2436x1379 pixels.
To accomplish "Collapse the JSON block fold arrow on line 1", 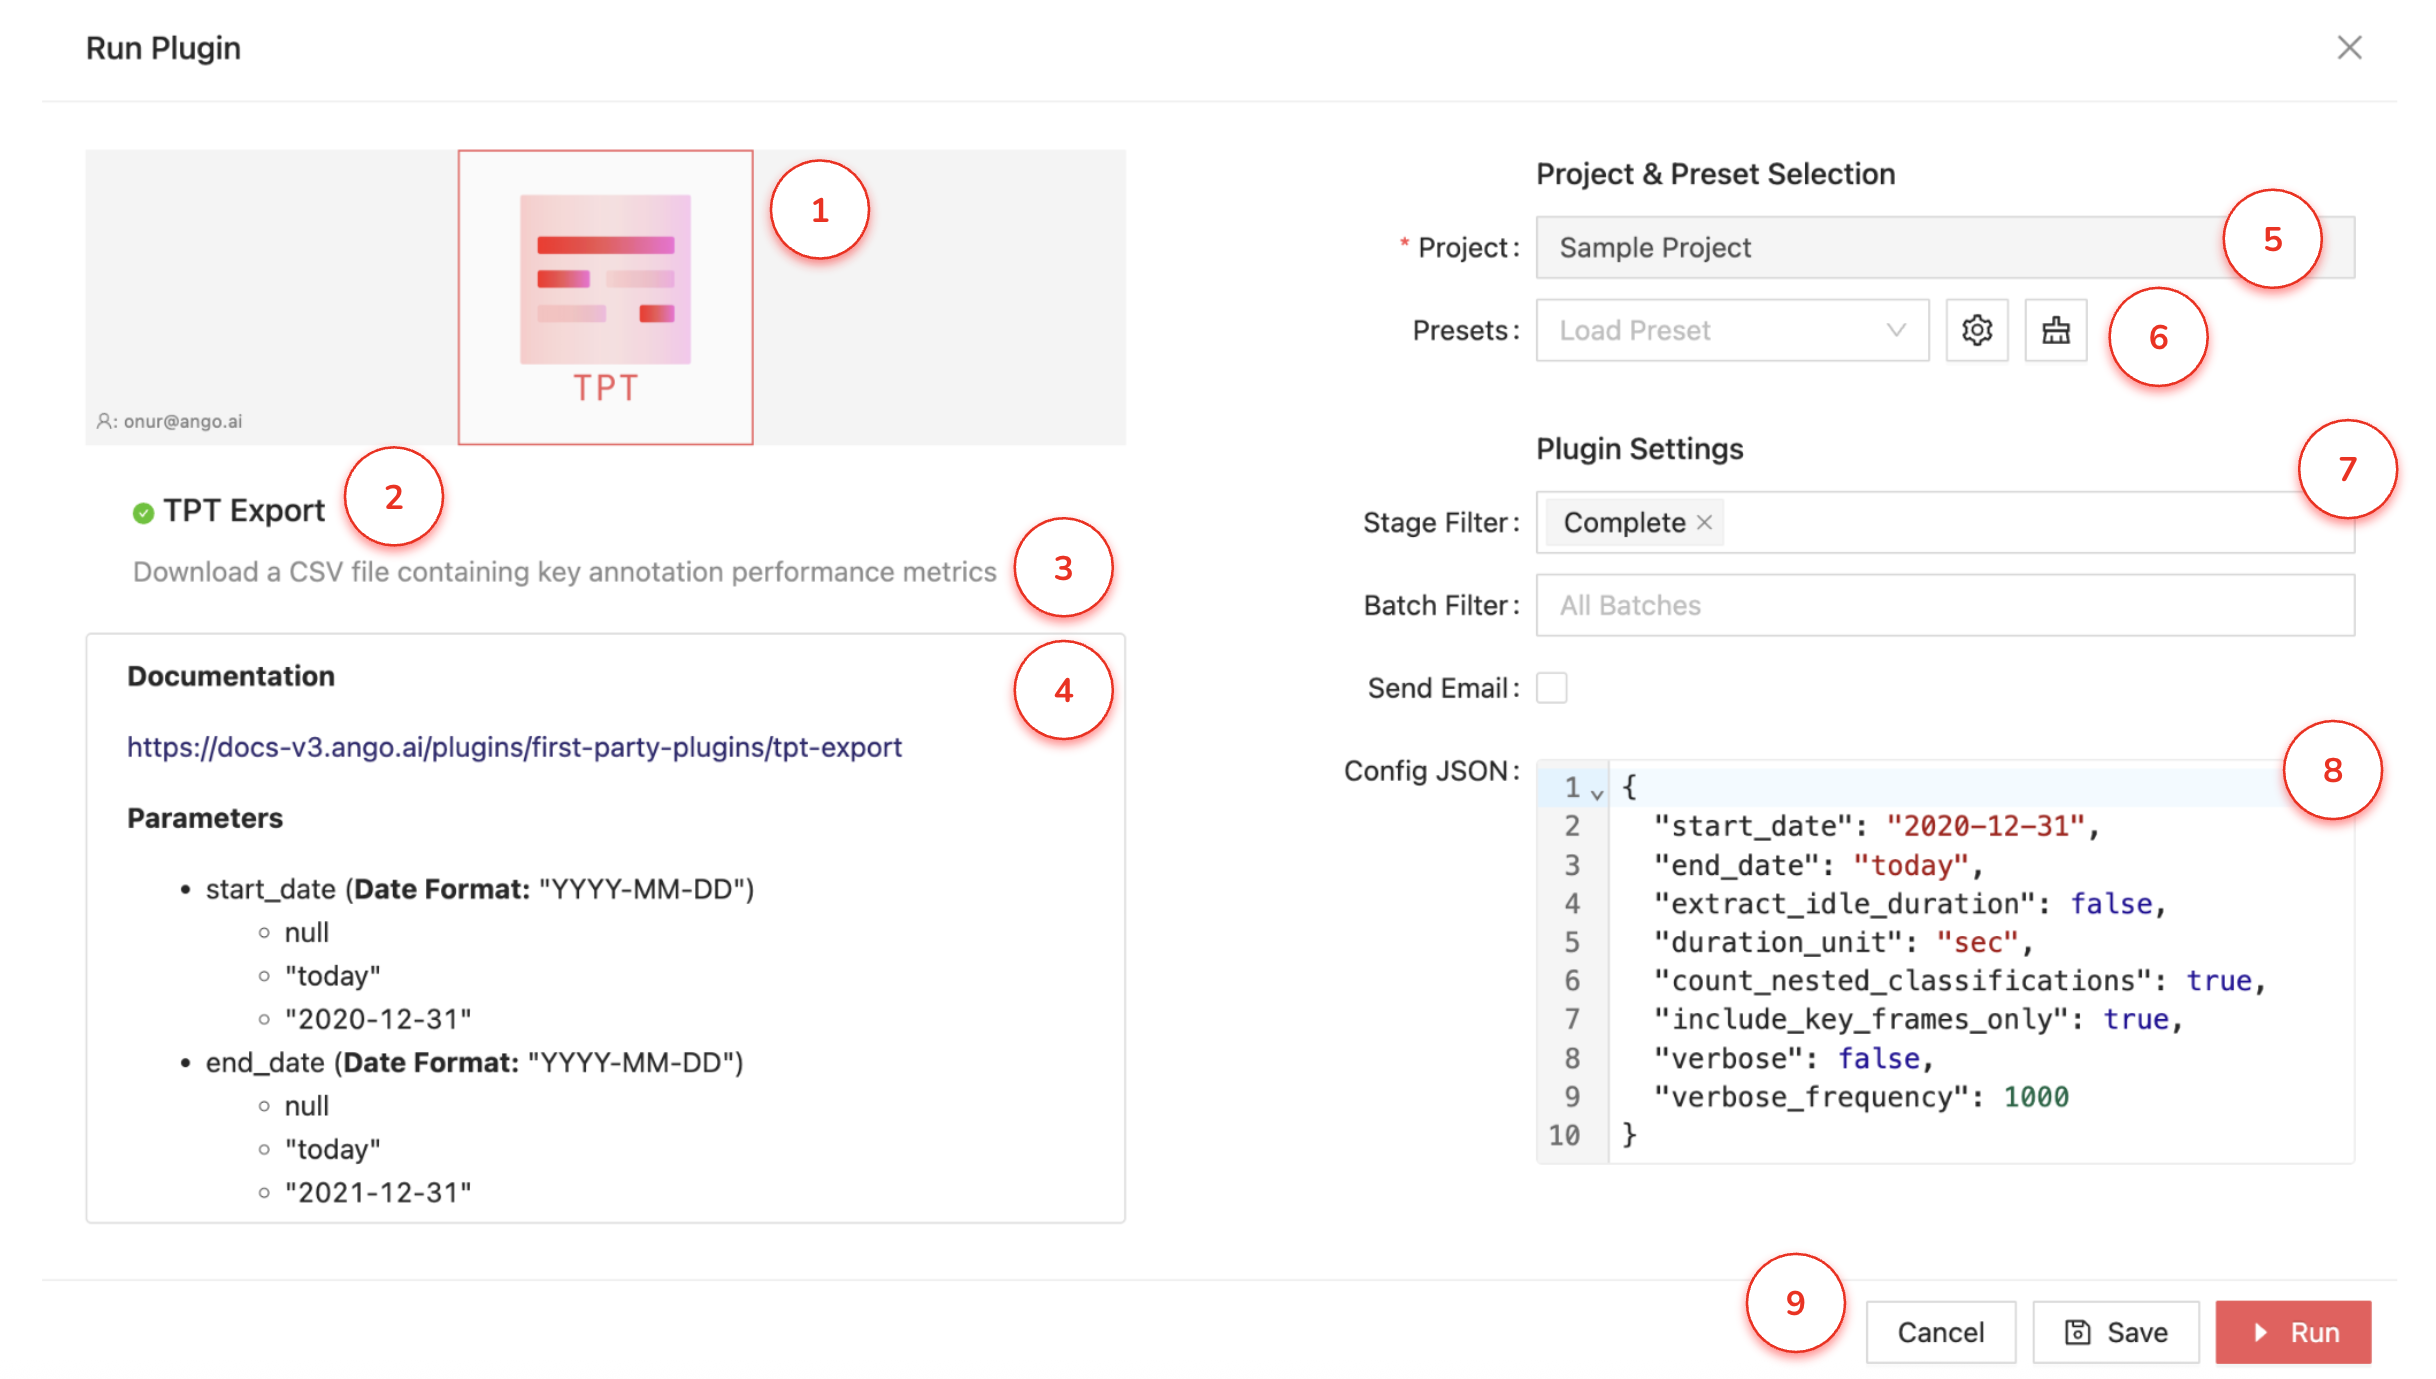I will (x=1597, y=794).
